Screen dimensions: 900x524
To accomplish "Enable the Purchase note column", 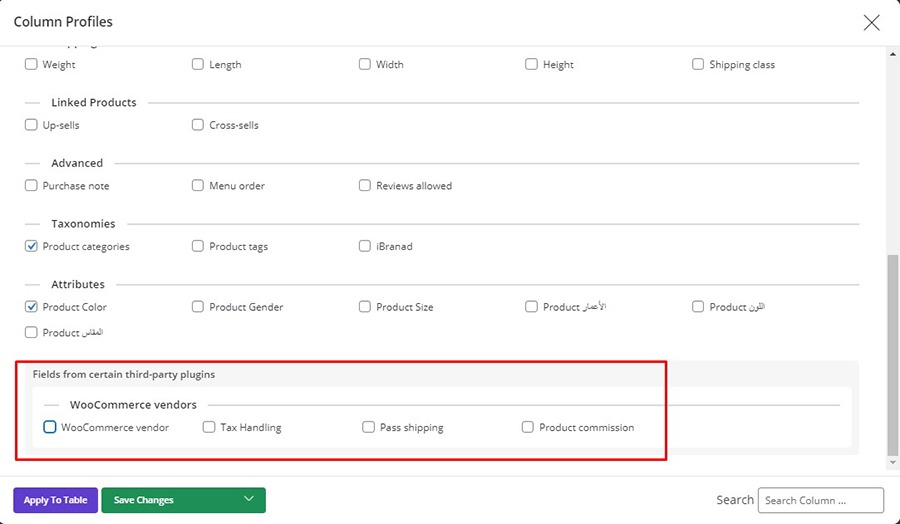I will [32, 185].
